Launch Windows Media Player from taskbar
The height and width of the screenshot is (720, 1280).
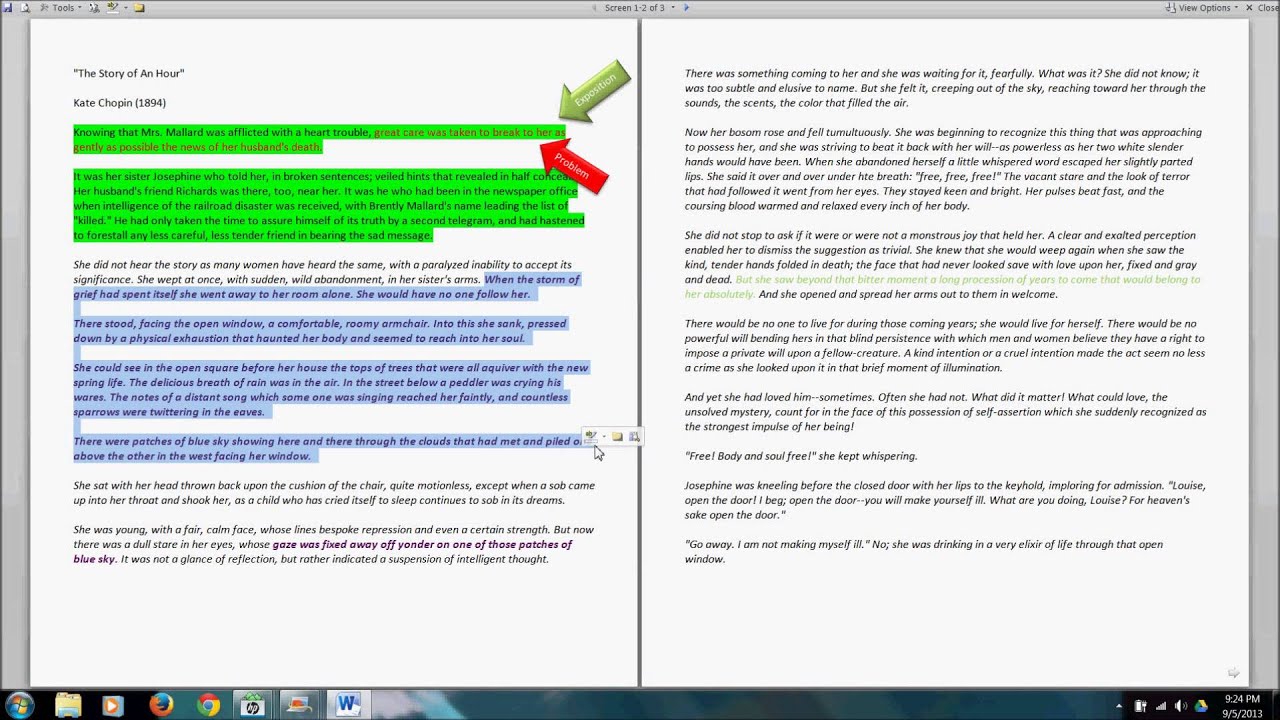coord(111,705)
